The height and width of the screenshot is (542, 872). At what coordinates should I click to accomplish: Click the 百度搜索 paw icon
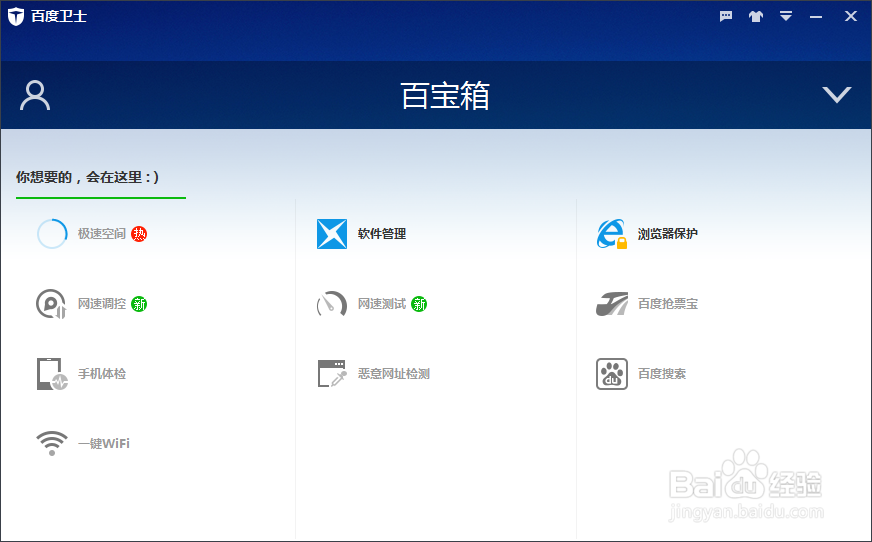coord(612,374)
